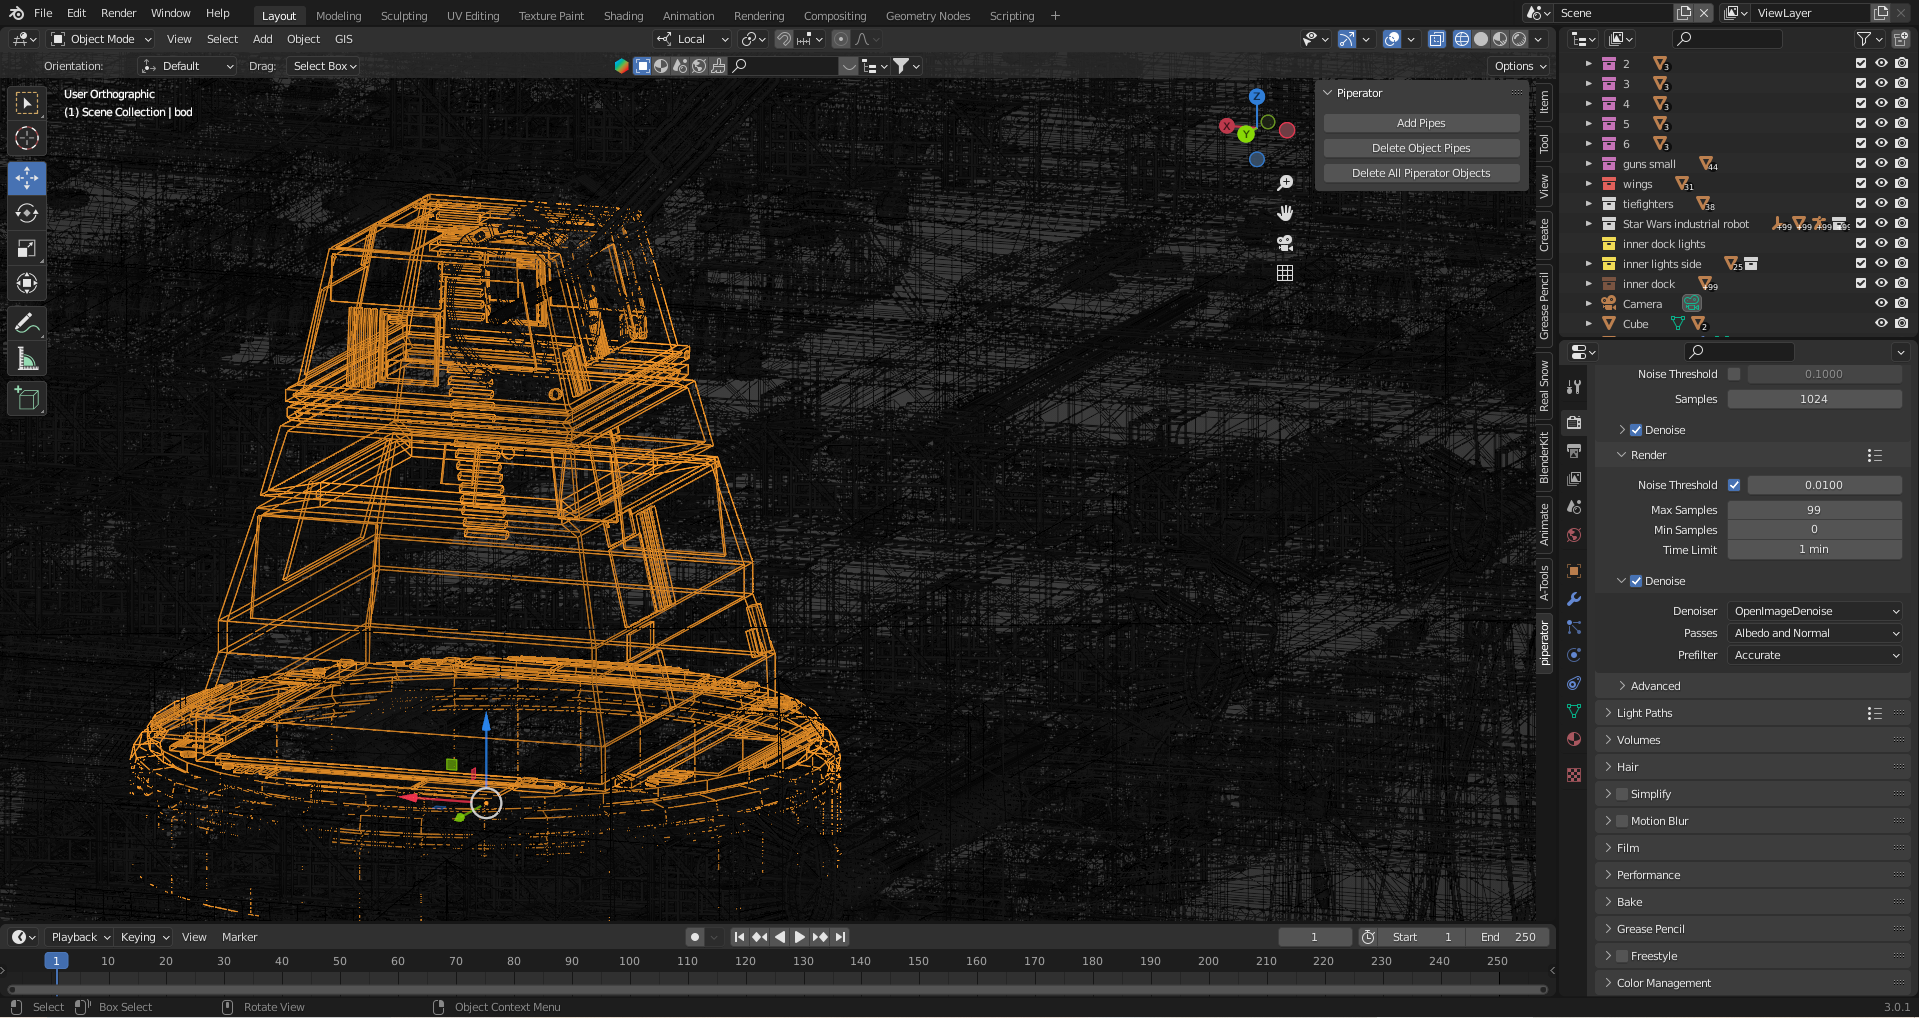This screenshot has width=1919, height=1018.
Task: Toggle auto keying record button
Action: (695, 937)
